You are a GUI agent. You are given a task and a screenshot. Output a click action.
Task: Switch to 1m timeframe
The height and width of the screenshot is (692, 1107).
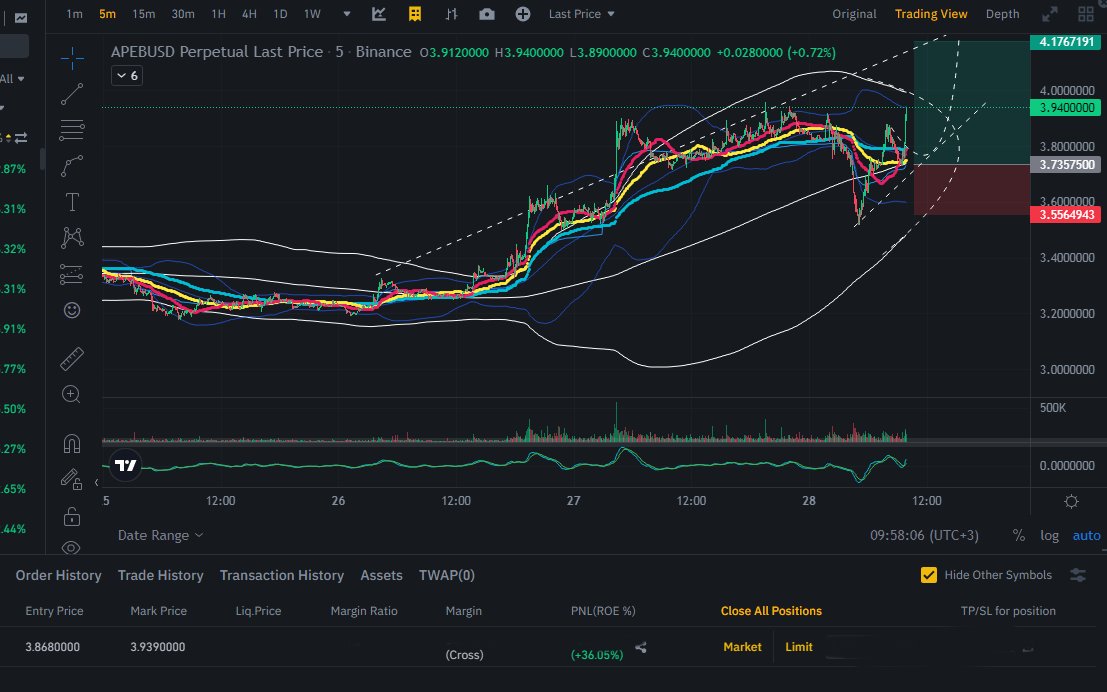point(74,14)
